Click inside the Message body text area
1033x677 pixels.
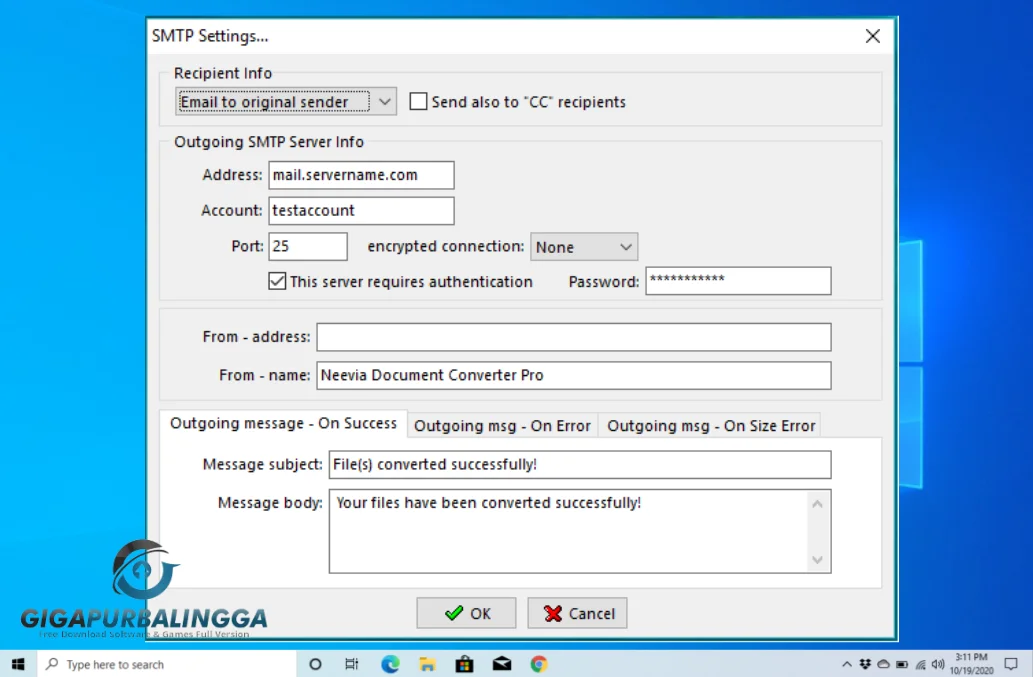coord(570,531)
